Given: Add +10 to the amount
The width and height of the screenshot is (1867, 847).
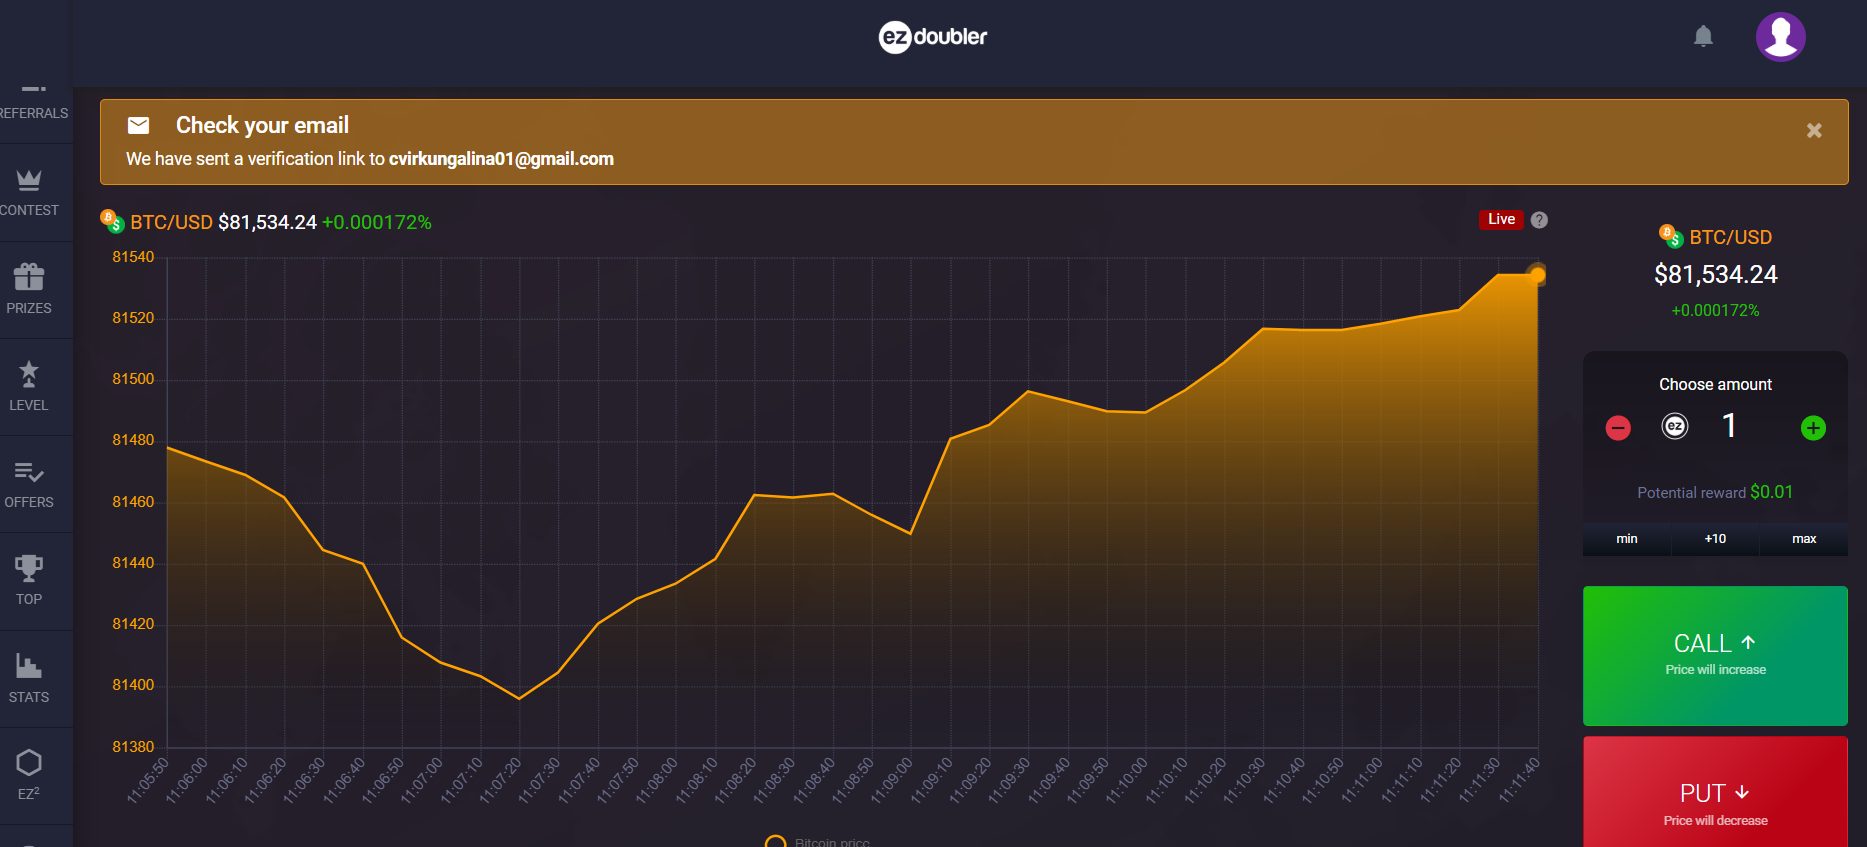Looking at the screenshot, I should tap(1715, 539).
